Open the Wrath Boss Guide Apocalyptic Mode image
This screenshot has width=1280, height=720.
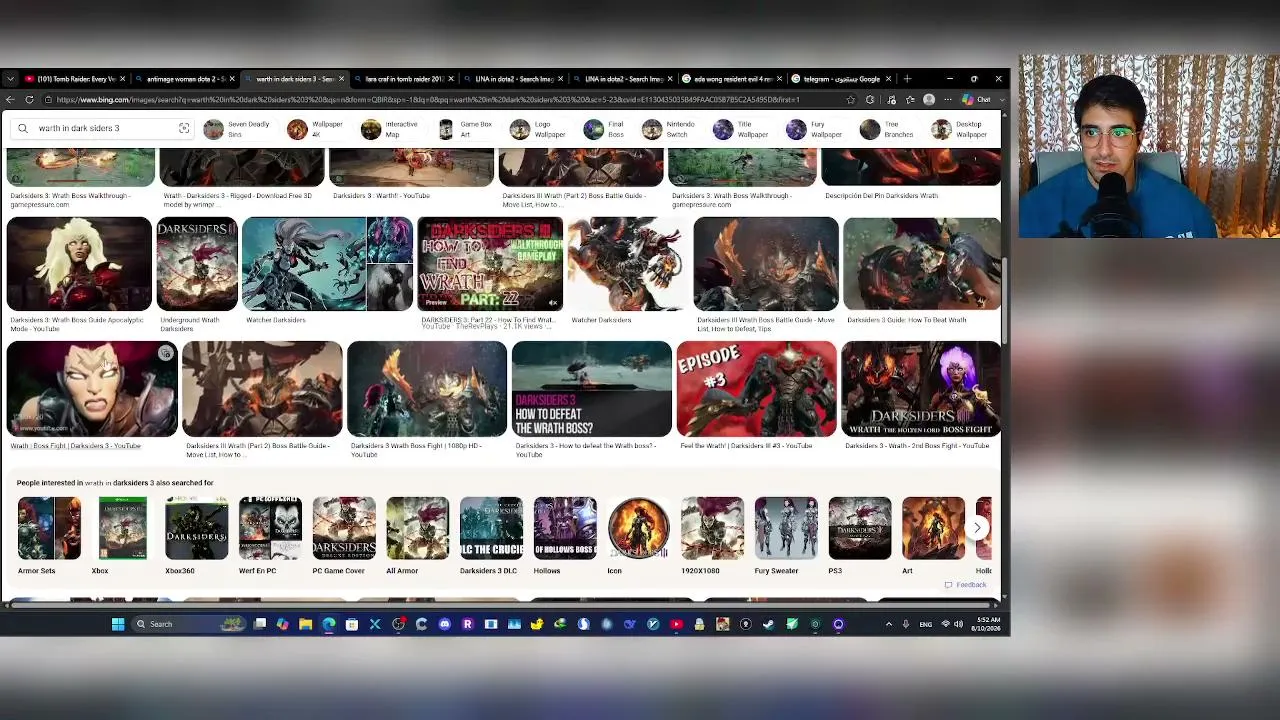tap(79, 264)
